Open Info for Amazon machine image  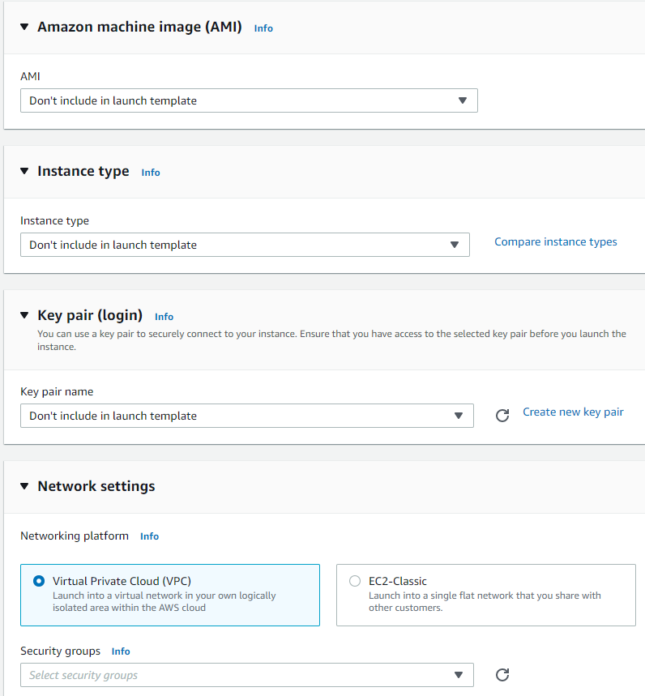point(263,28)
